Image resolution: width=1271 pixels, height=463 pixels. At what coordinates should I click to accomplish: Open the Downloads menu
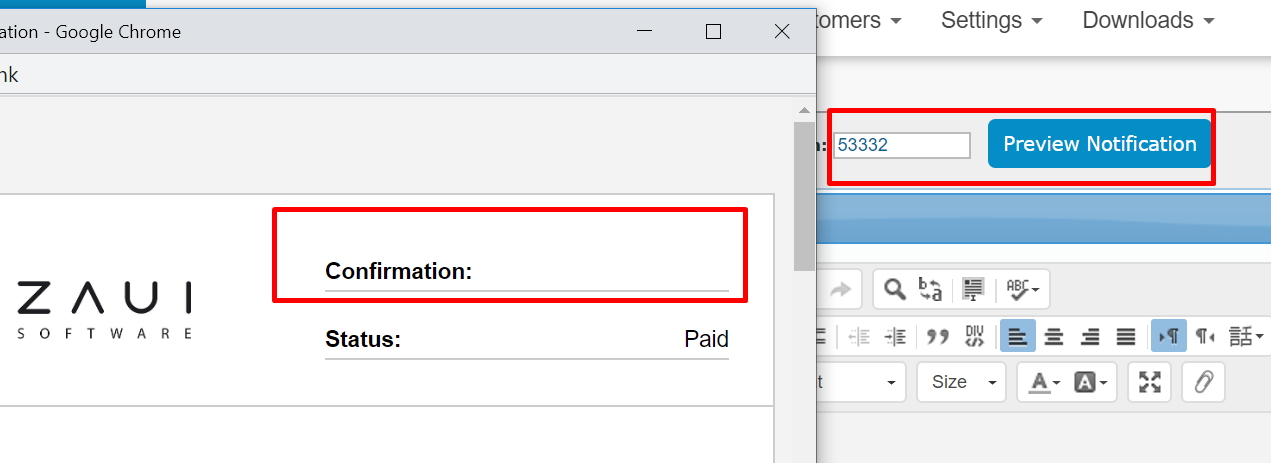pos(1148,20)
